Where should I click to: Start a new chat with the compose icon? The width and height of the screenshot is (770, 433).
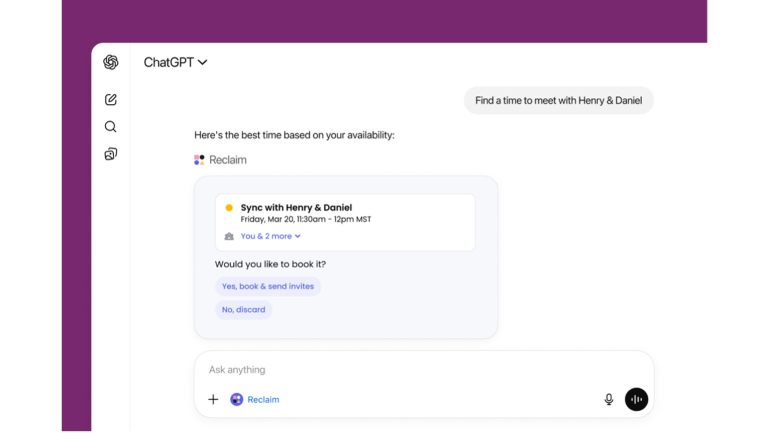pos(111,99)
